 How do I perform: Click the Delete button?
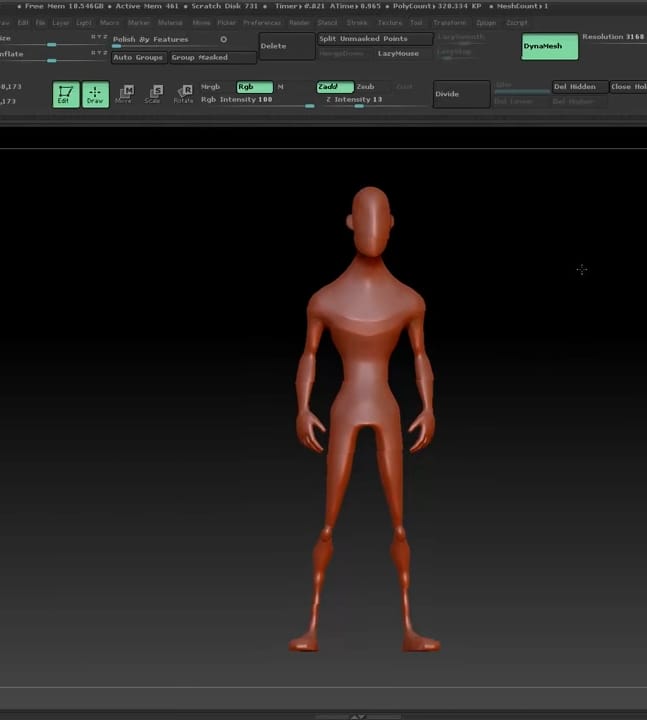coord(287,46)
